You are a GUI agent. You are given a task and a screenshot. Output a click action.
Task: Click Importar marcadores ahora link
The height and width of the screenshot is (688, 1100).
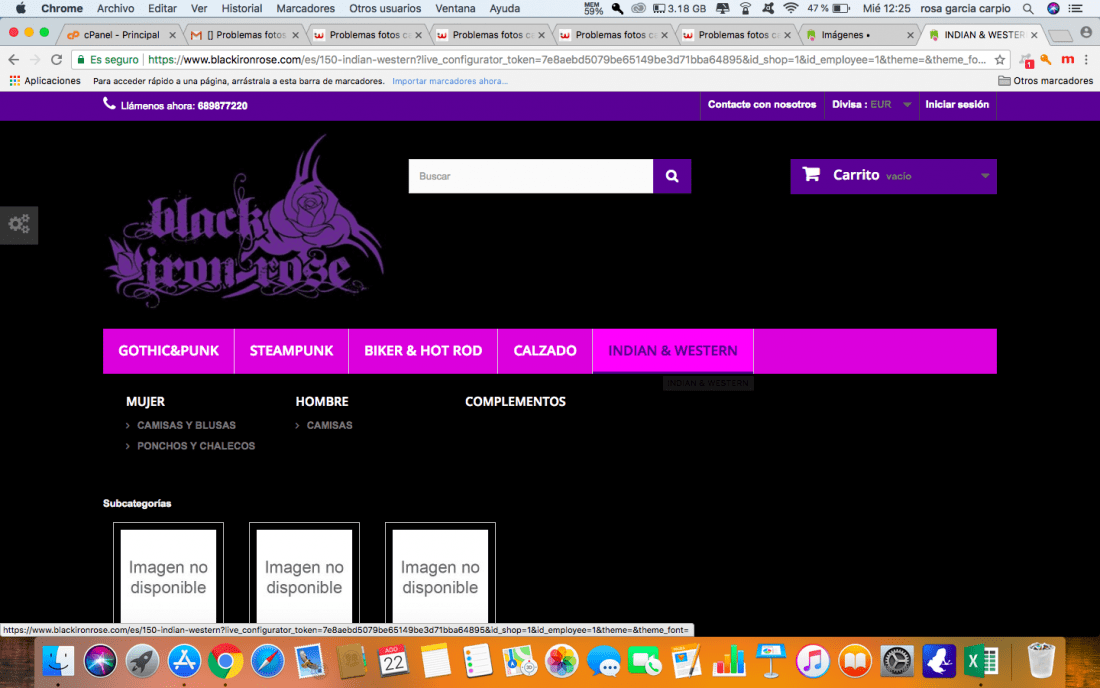point(450,81)
